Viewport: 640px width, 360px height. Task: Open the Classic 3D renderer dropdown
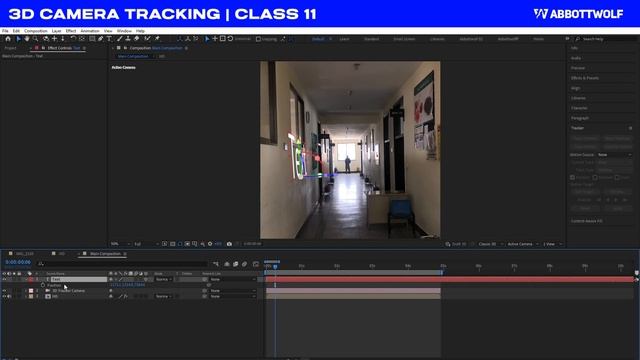[491, 244]
